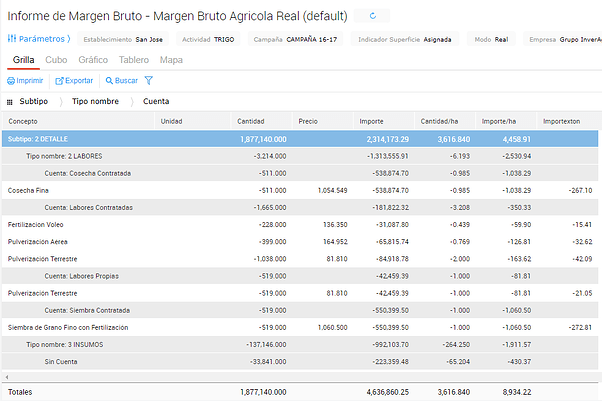
Task: Sort by the Importexton column header
Action: pos(569,121)
